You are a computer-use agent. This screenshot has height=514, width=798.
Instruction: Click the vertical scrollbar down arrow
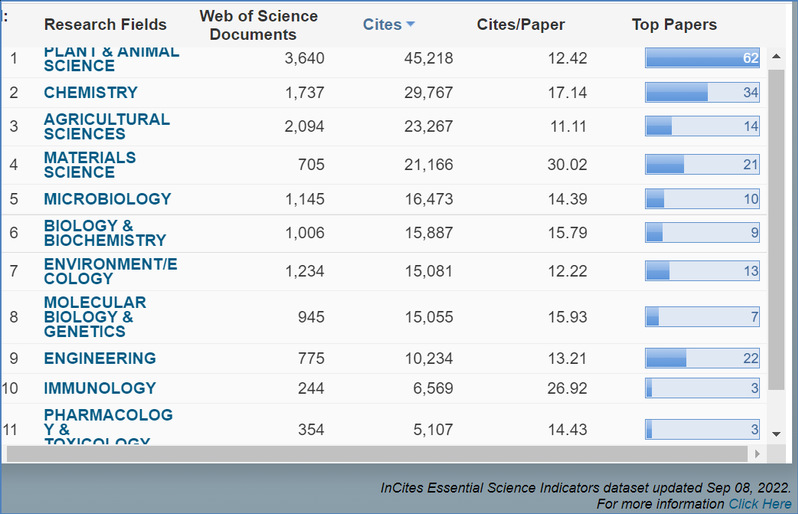tap(777, 434)
